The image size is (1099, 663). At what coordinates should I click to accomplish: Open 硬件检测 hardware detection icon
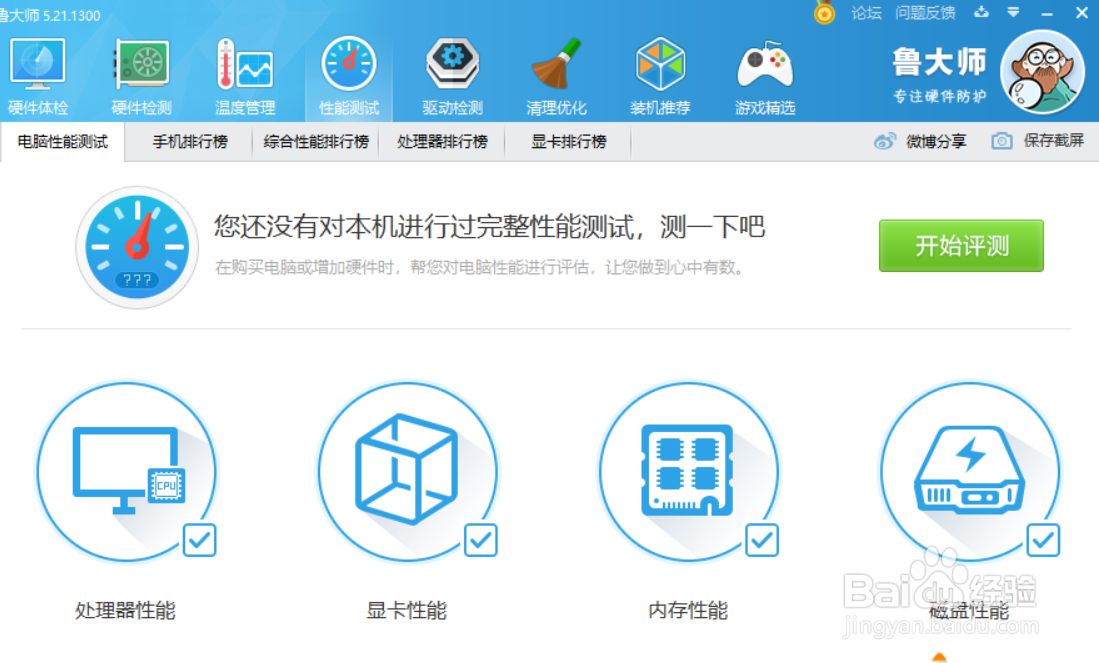click(x=142, y=65)
